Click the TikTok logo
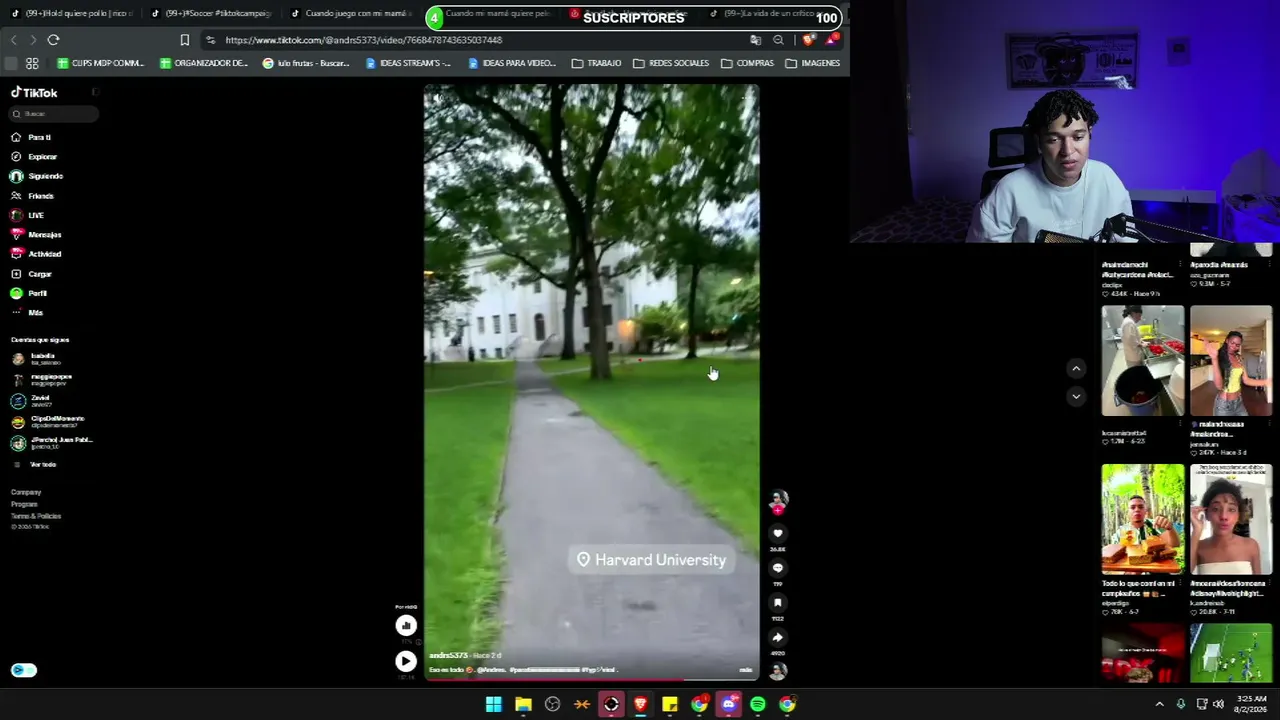1280x720 pixels. click(34, 93)
